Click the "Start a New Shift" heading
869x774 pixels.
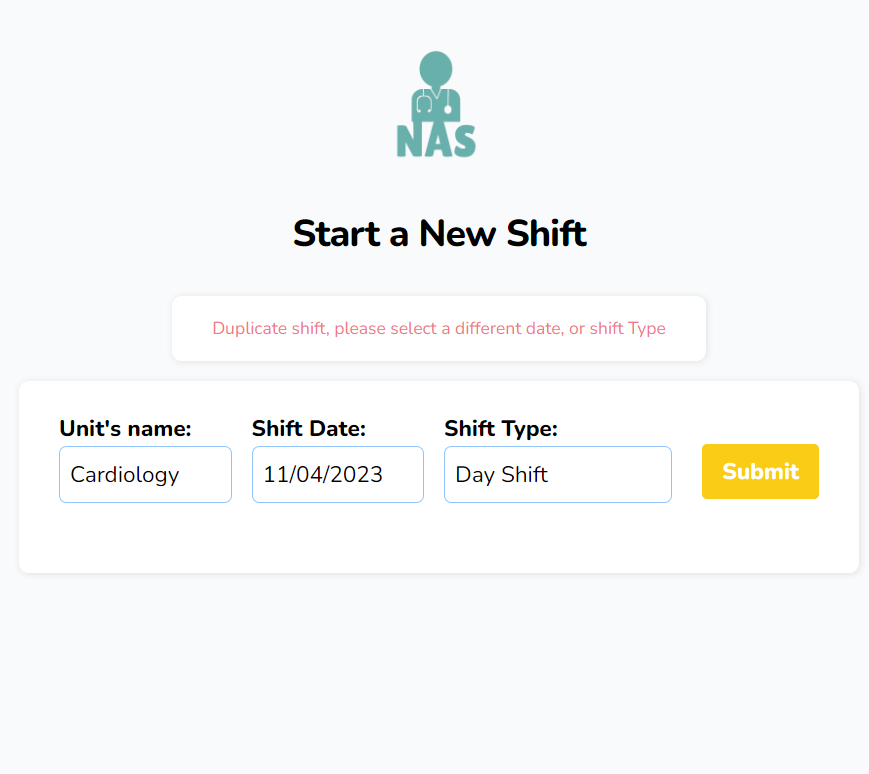point(439,233)
